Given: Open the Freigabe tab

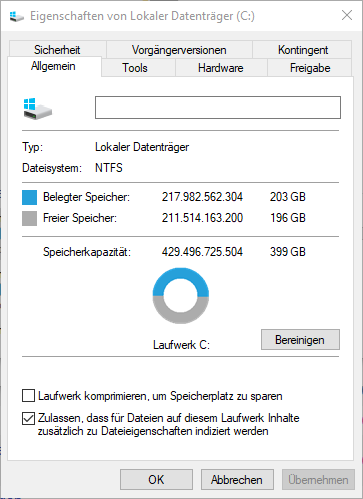Looking at the screenshot, I should point(310,68).
